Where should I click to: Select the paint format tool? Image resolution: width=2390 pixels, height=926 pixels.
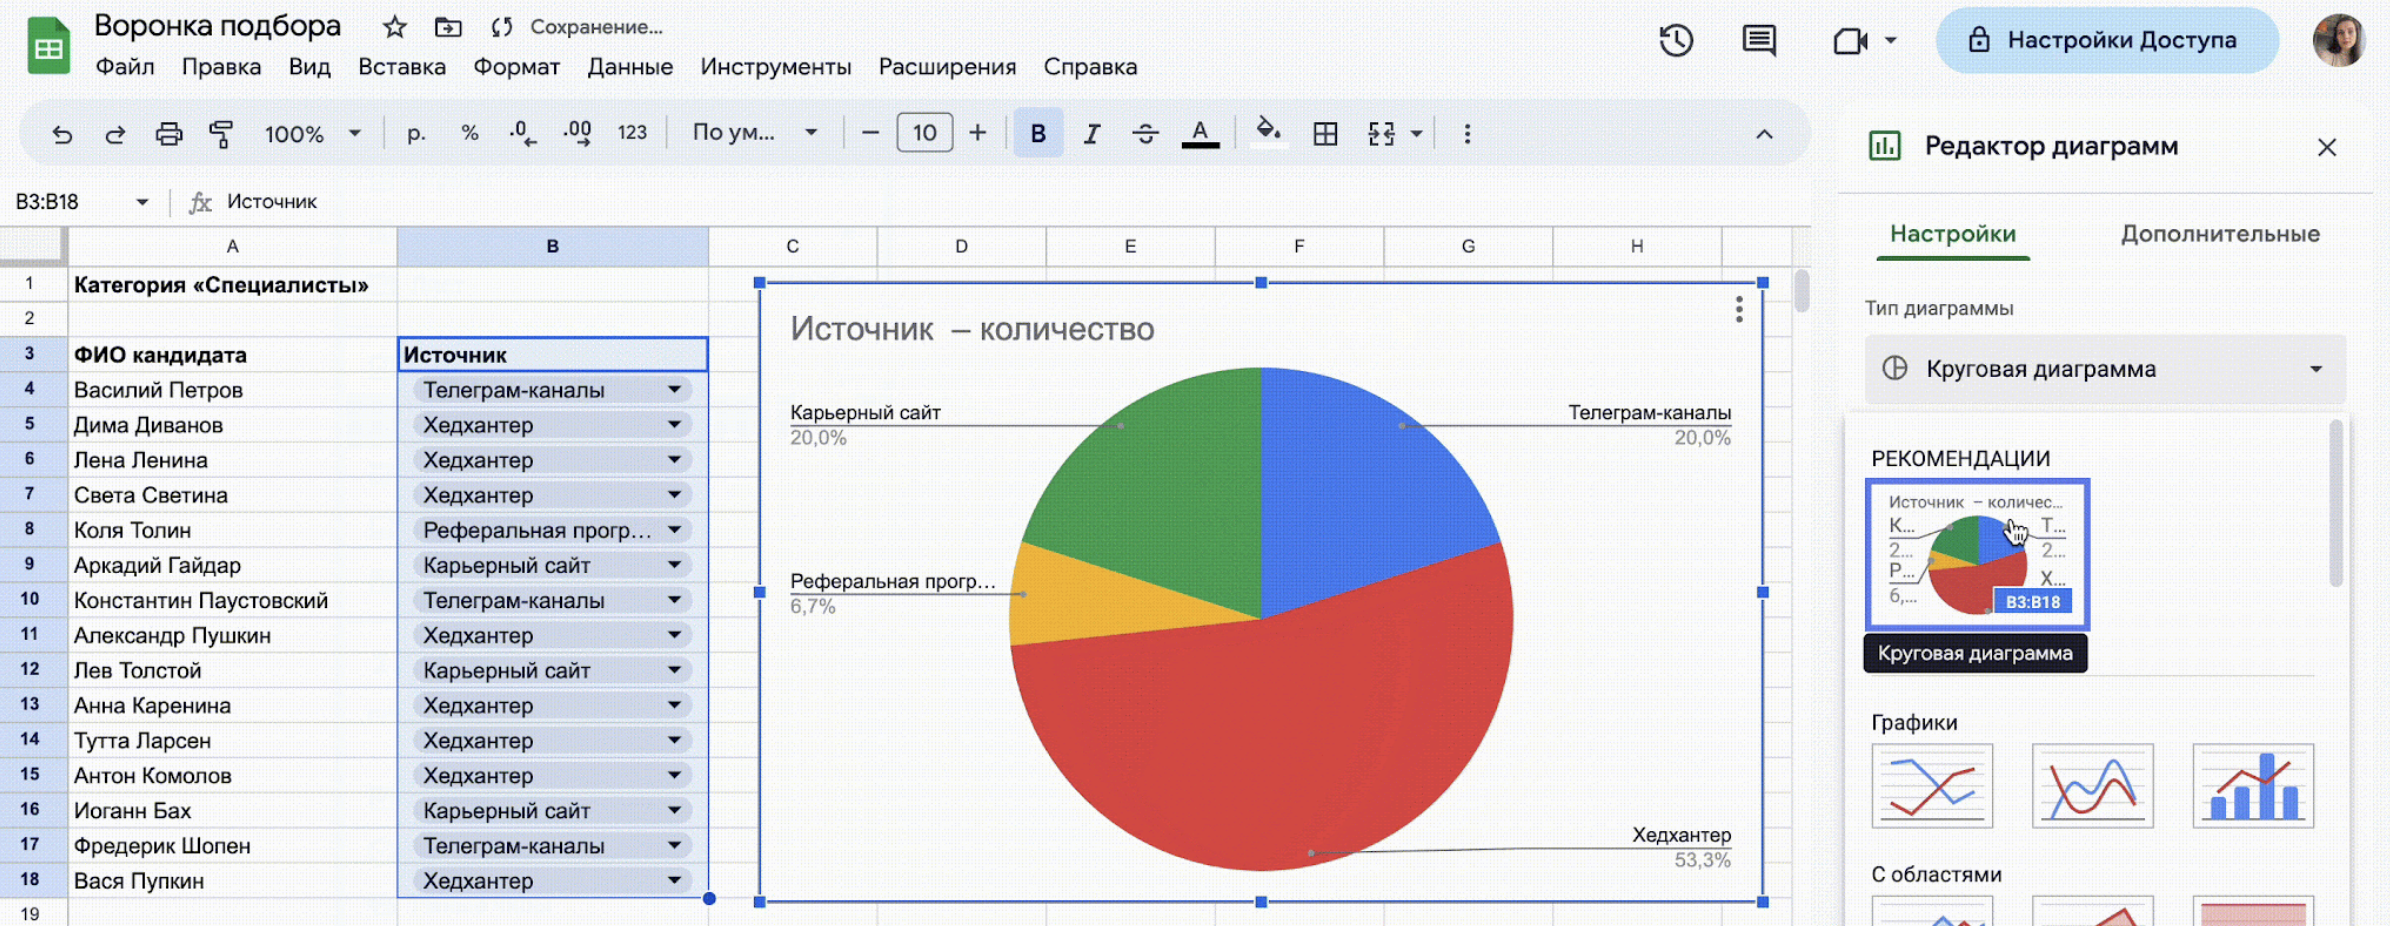(x=221, y=133)
